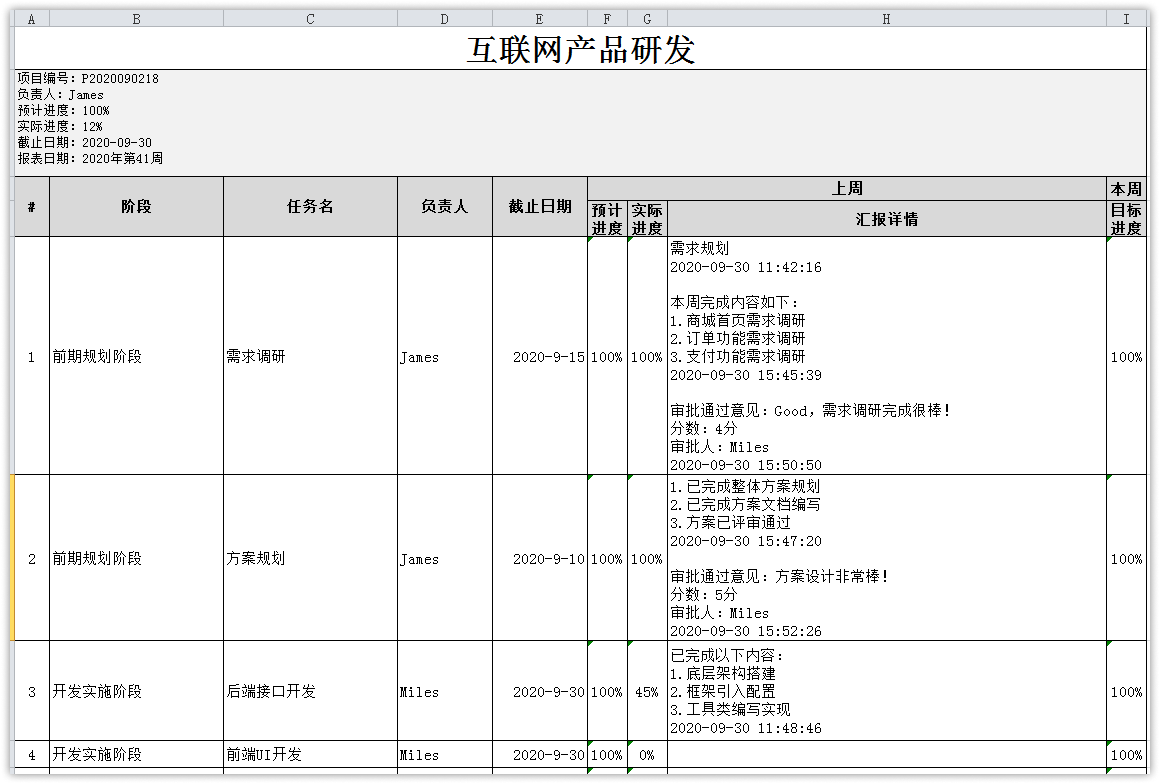1160x784 pixels.
Task: Select the 45% actual progress cell
Action: click(x=647, y=692)
